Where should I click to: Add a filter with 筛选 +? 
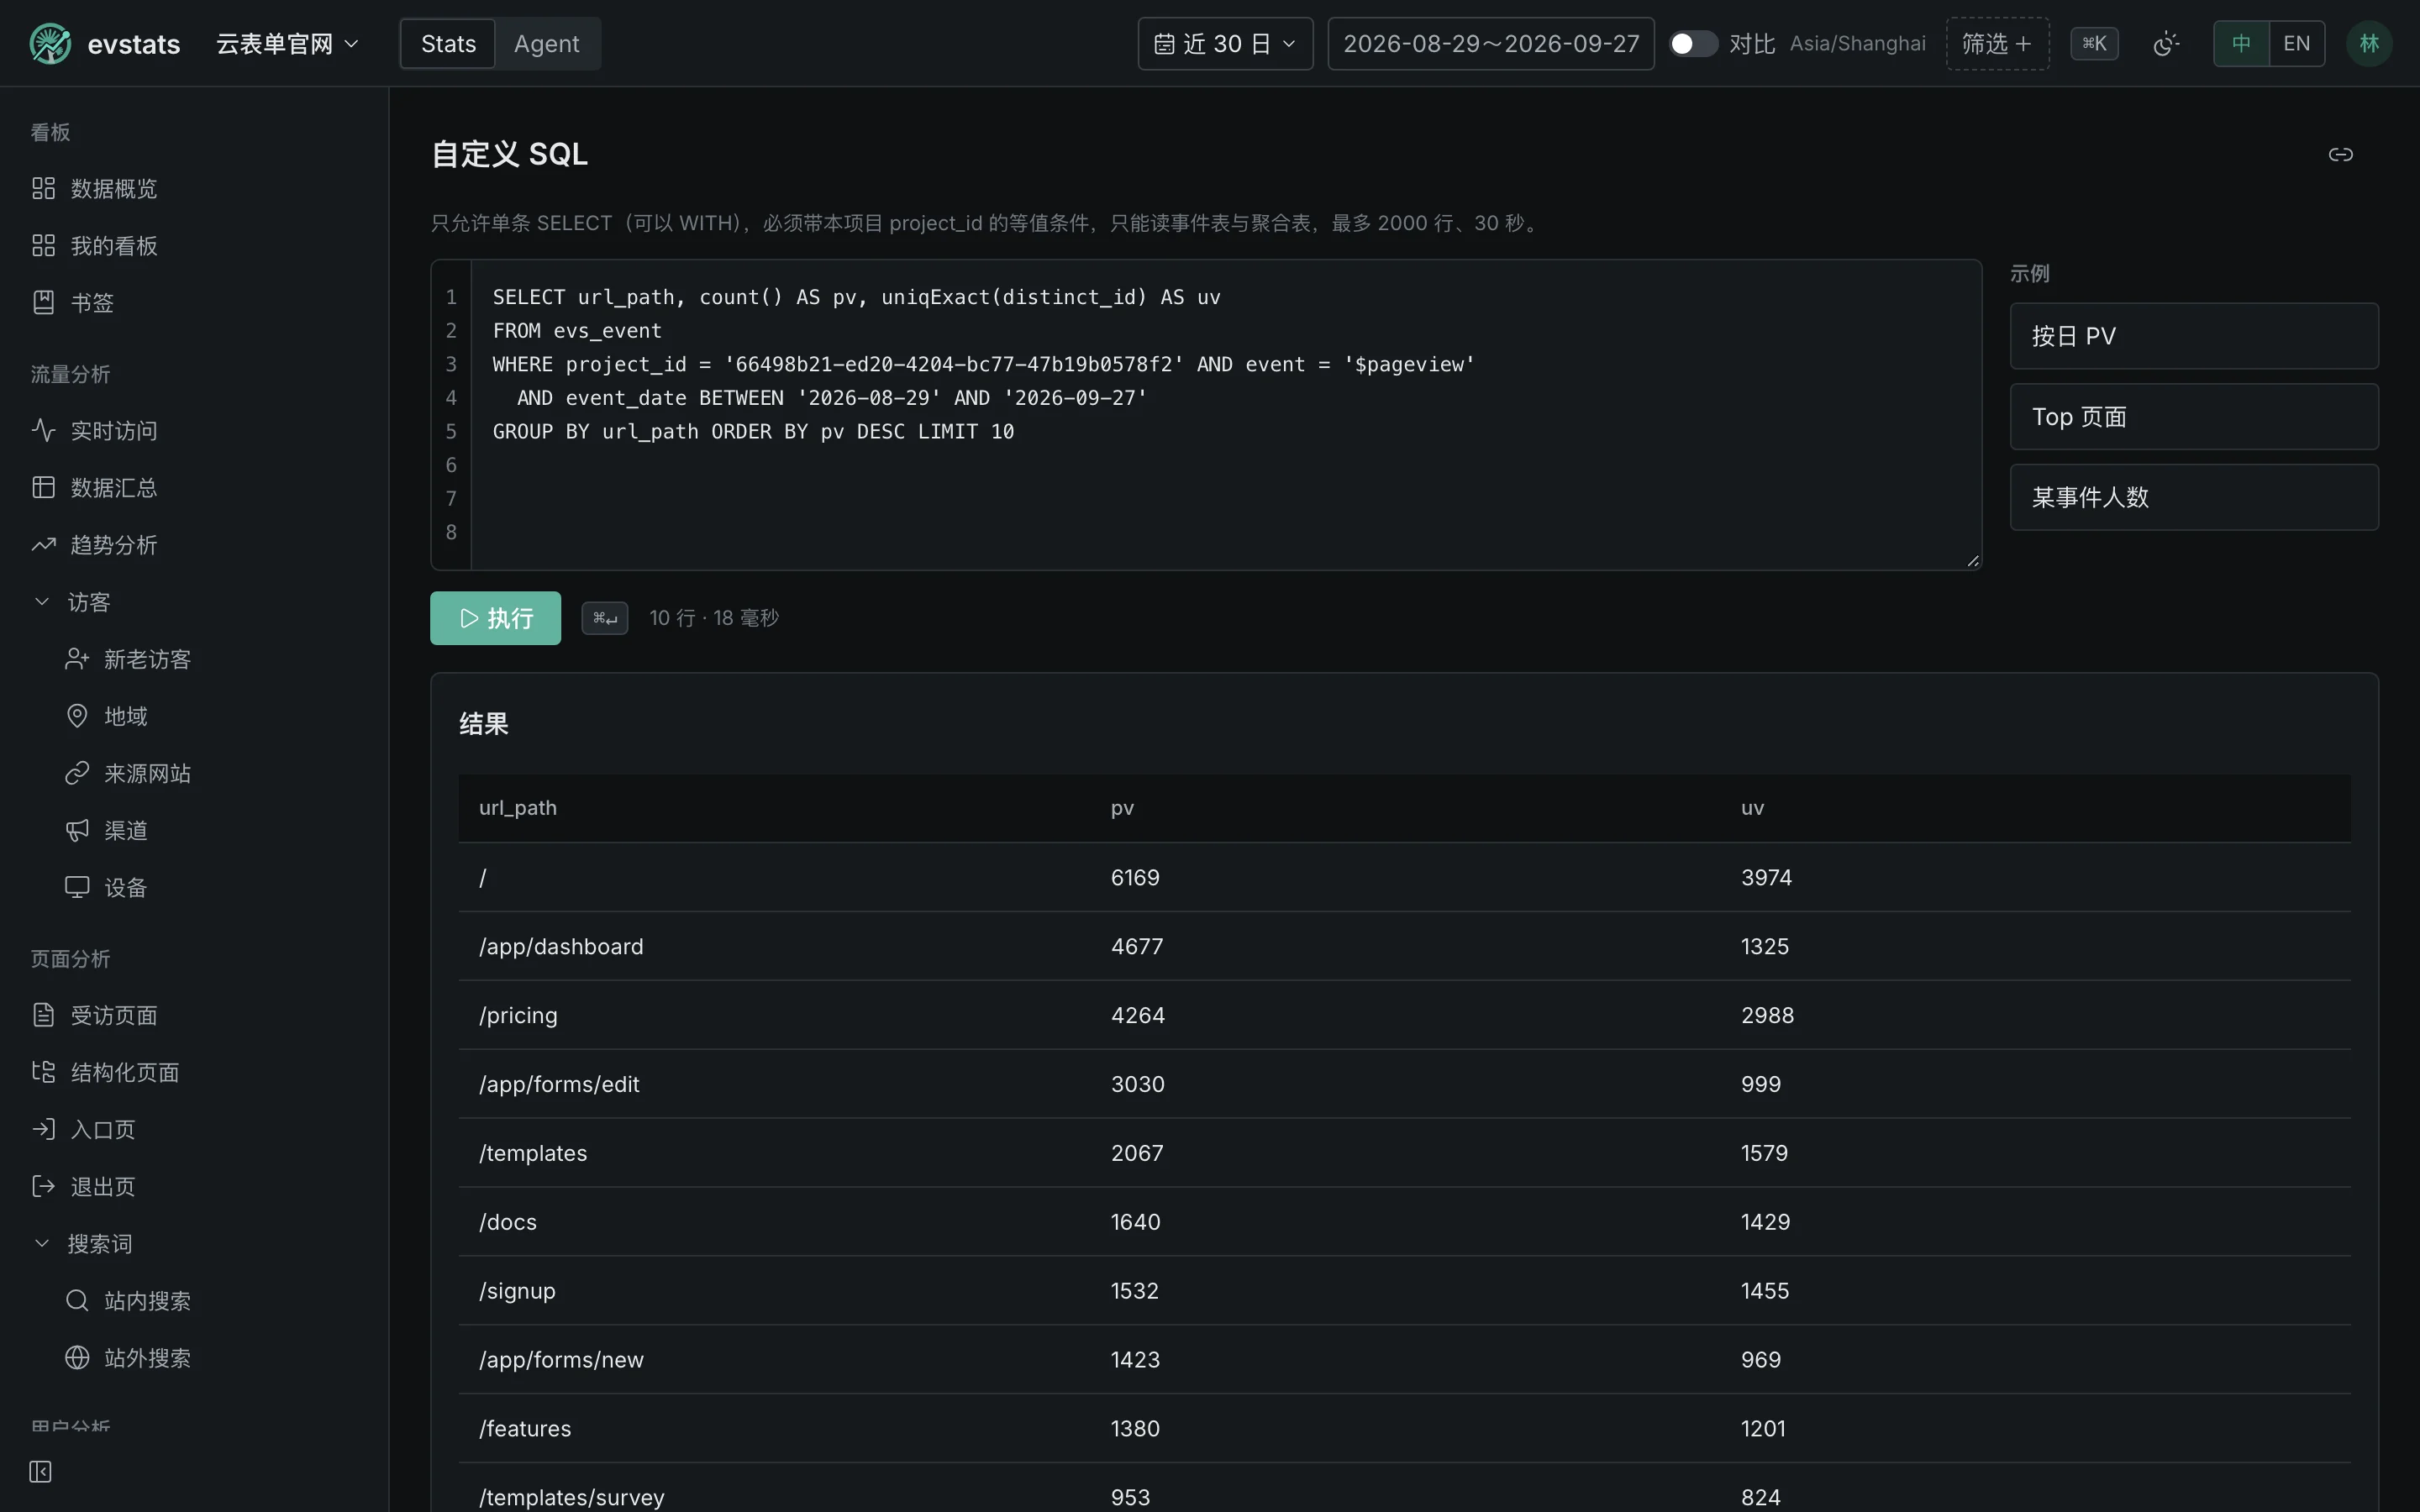(x=1997, y=44)
